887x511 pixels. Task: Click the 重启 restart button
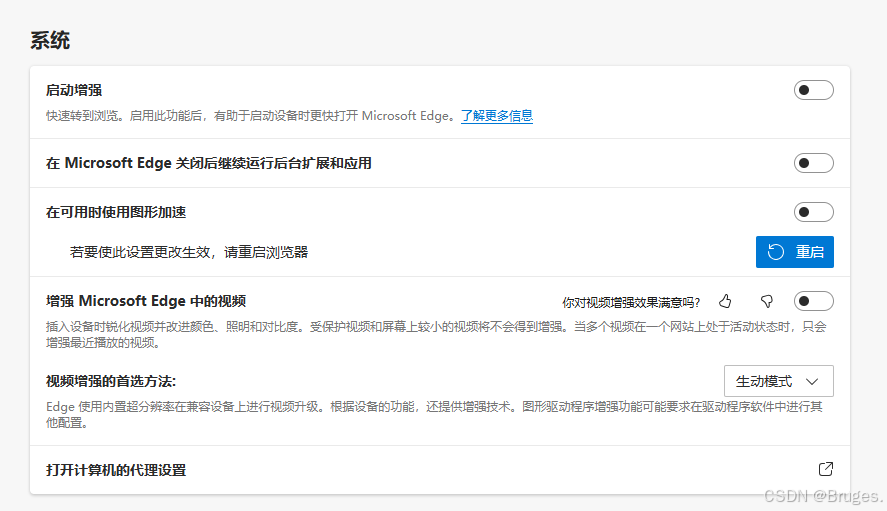click(795, 252)
